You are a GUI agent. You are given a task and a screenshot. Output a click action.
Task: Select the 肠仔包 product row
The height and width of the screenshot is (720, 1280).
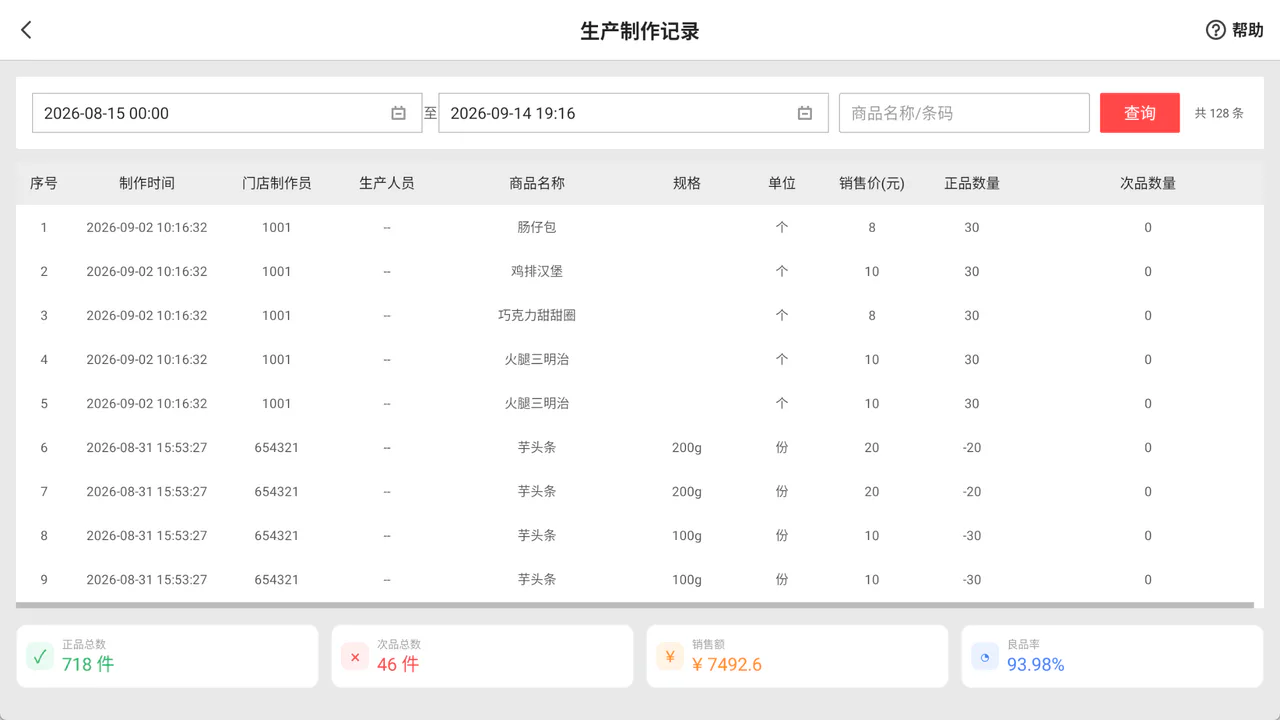click(x=640, y=227)
